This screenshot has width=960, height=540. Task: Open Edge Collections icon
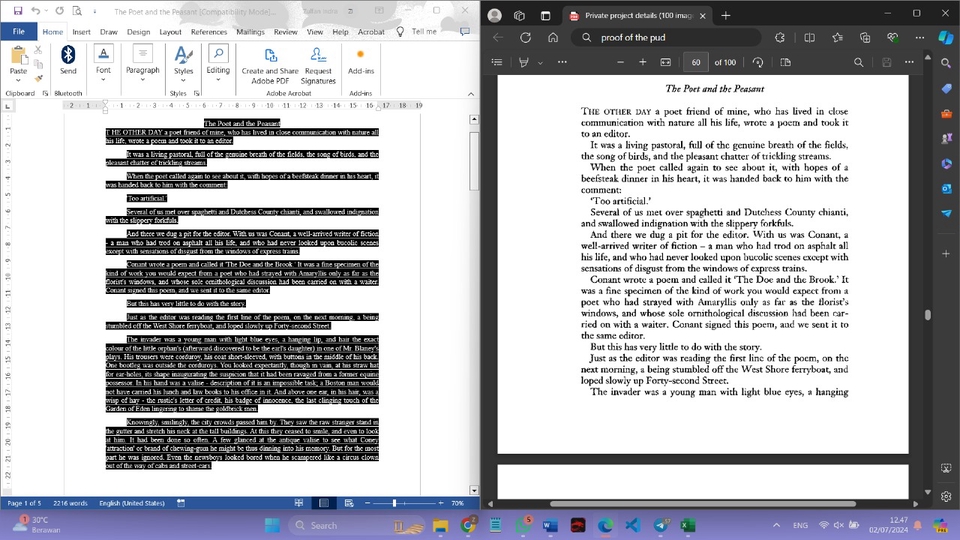coord(865,37)
